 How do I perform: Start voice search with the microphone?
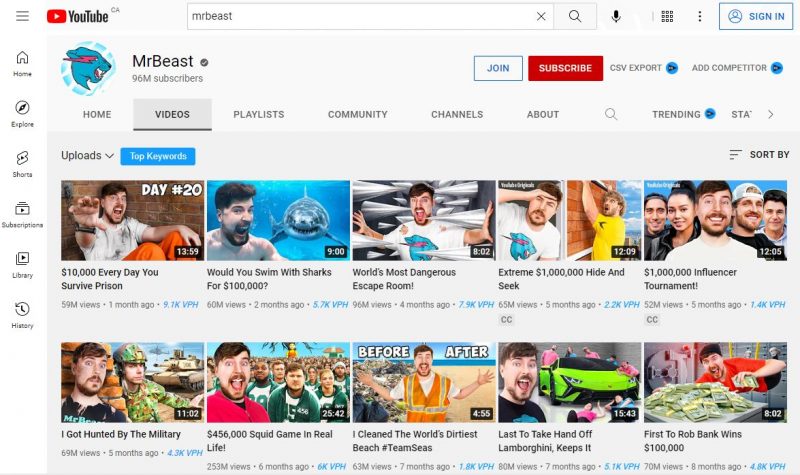pos(616,16)
